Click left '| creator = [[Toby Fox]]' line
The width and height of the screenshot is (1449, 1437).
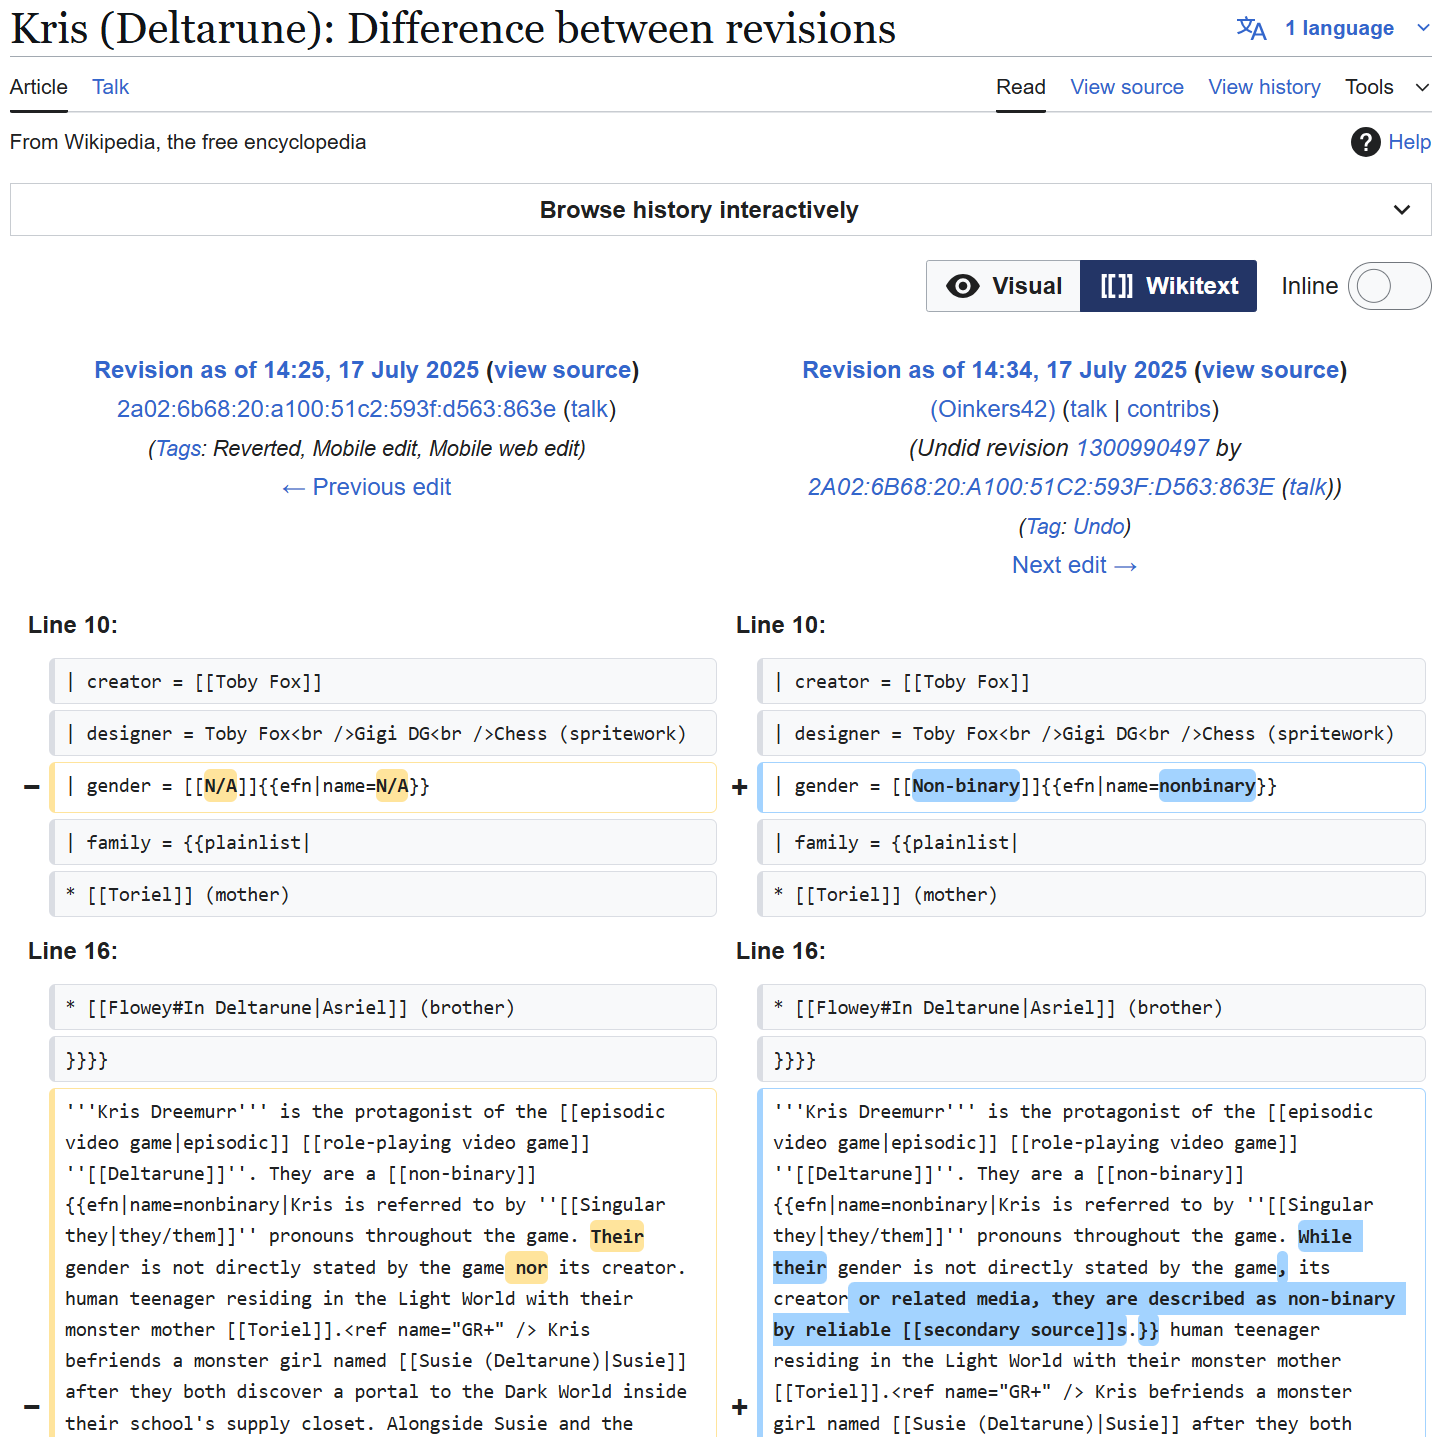[x=384, y=681]
